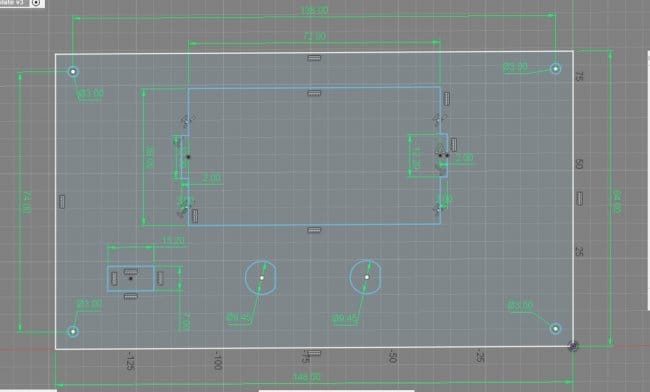Select horizontal constraint icon on blue rectangle's bottom edge
This screenshot has height=392, width=650.
(x=314, y=230)
